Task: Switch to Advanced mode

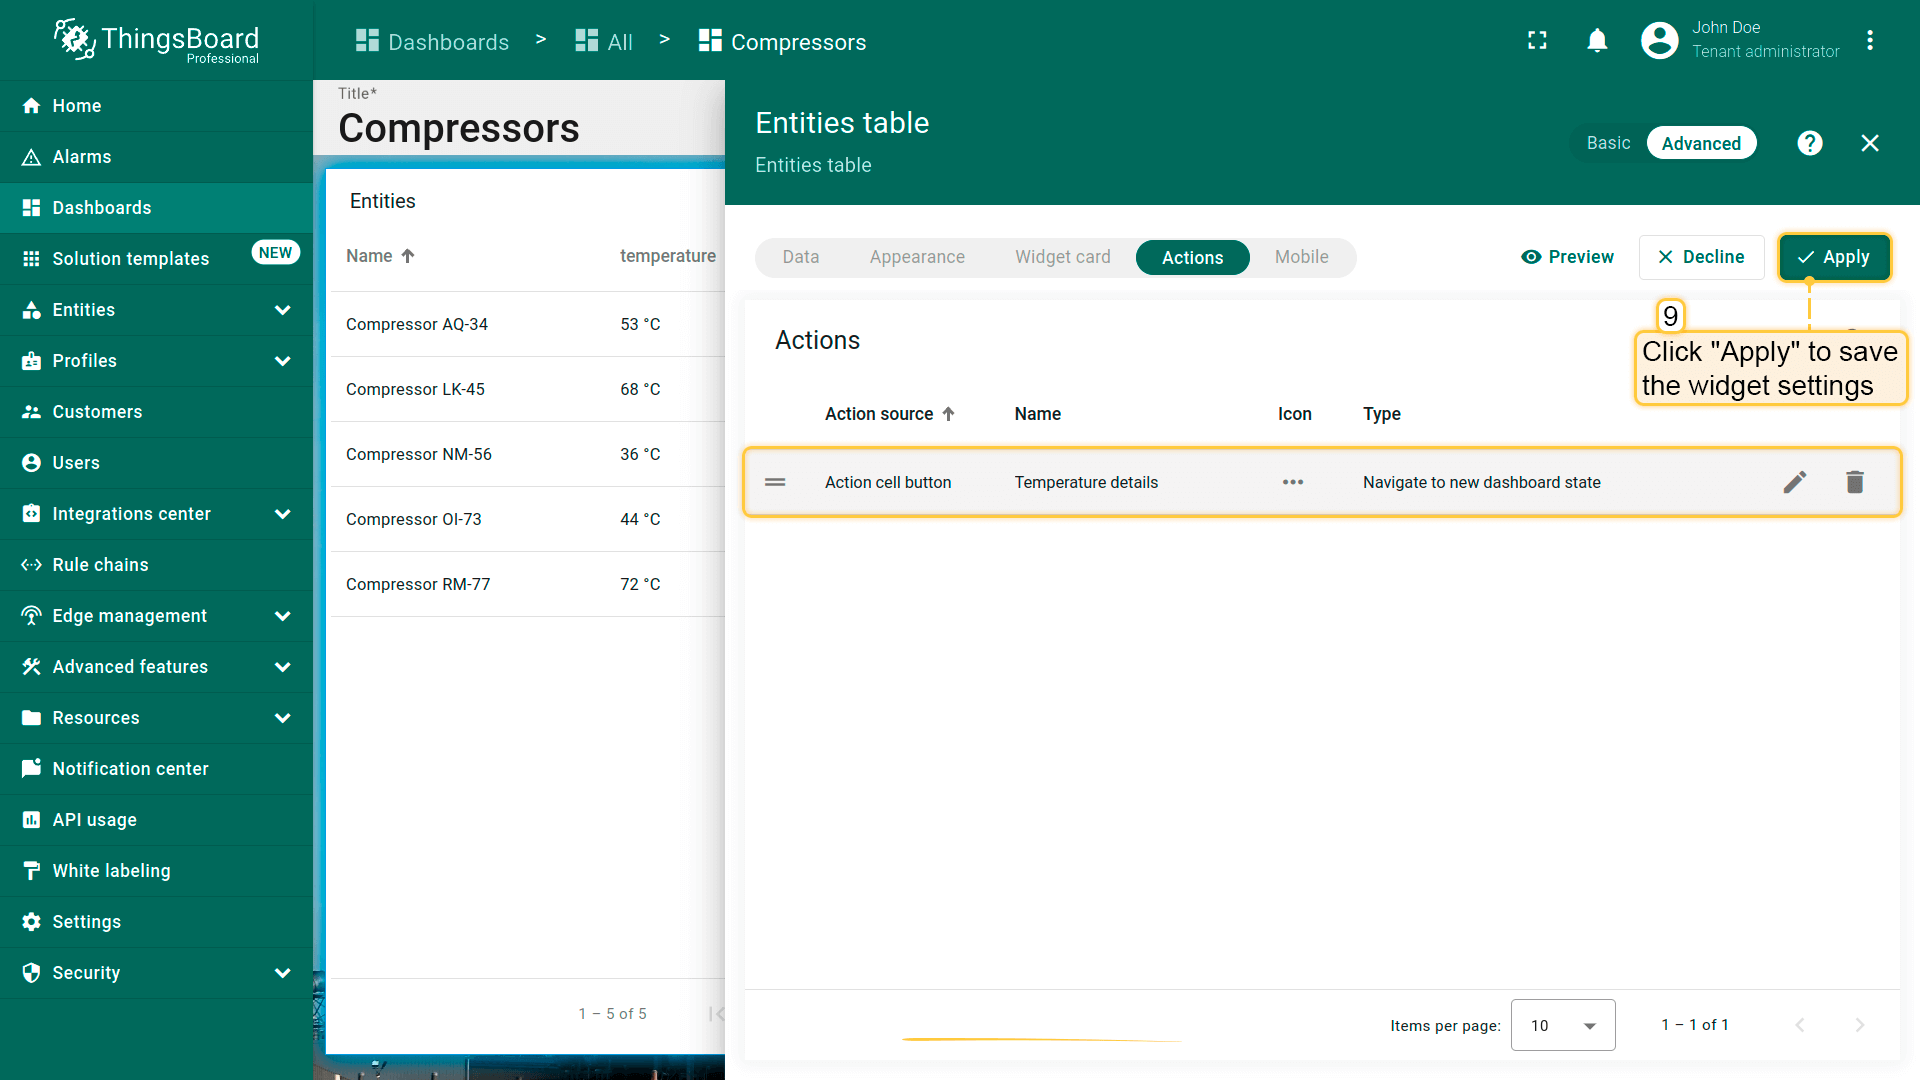Action: (x=1700, y=143)
